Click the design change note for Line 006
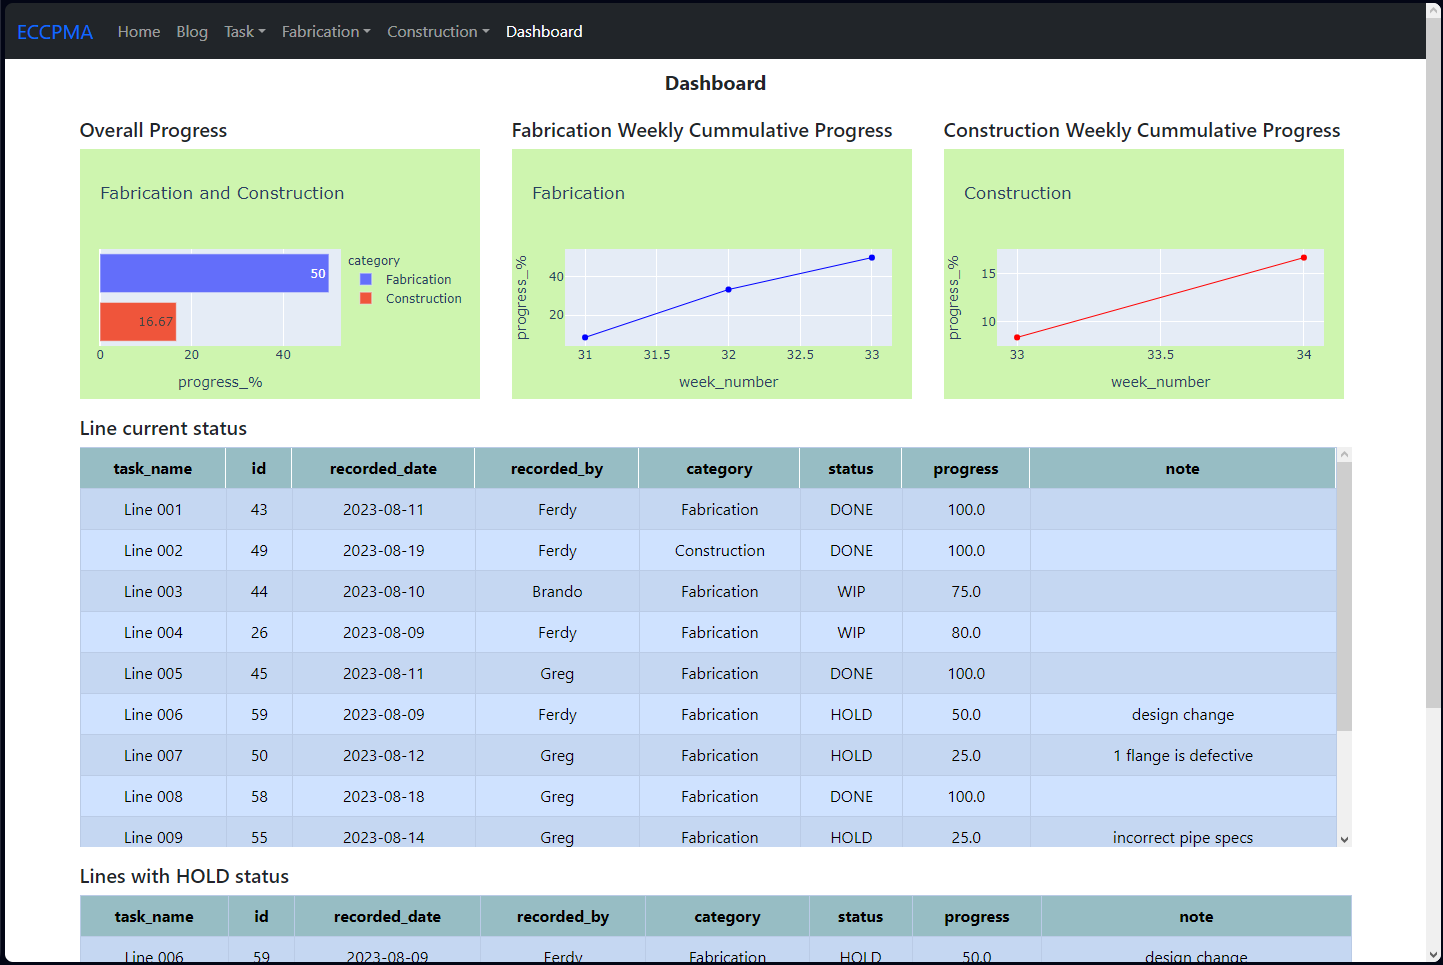1443x965 pixels. tap(1183, 714)
